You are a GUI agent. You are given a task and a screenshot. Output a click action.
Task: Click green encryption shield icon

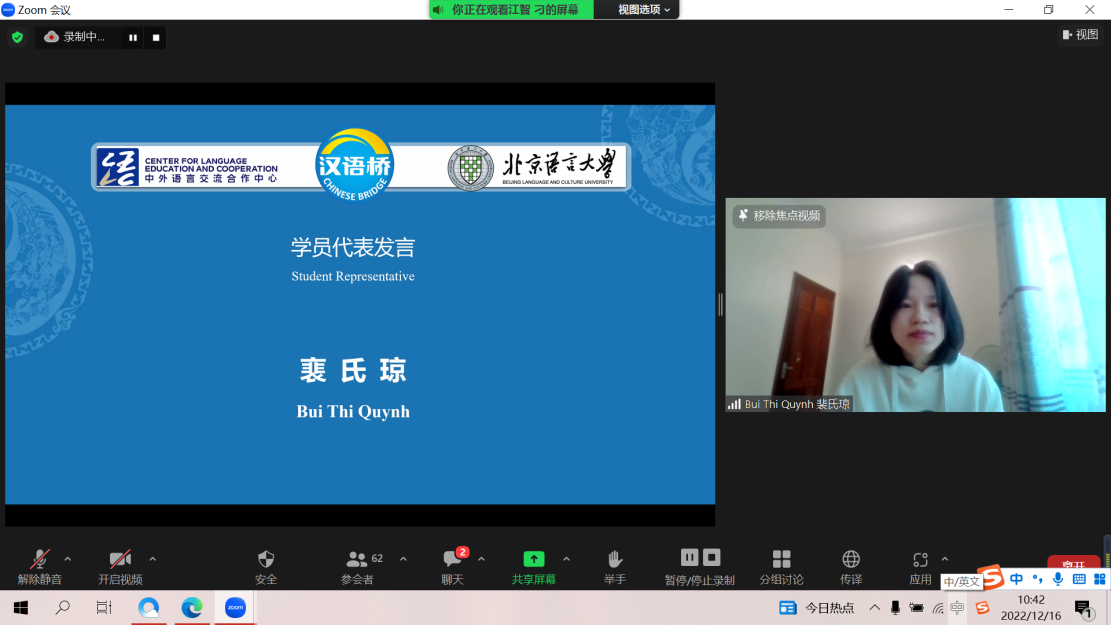17,37
